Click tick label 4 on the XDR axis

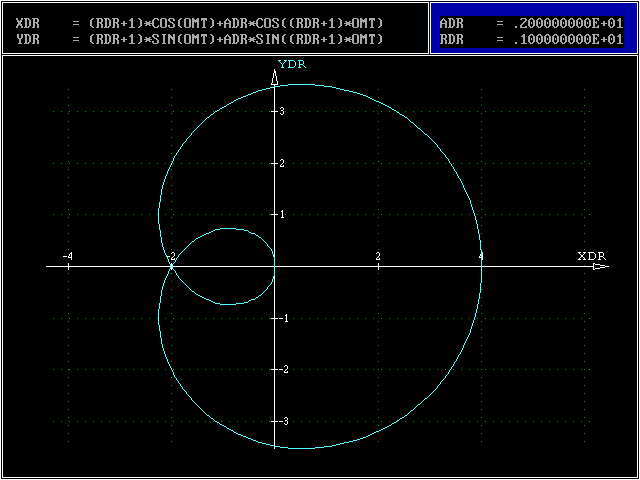[x=481, y=257]
